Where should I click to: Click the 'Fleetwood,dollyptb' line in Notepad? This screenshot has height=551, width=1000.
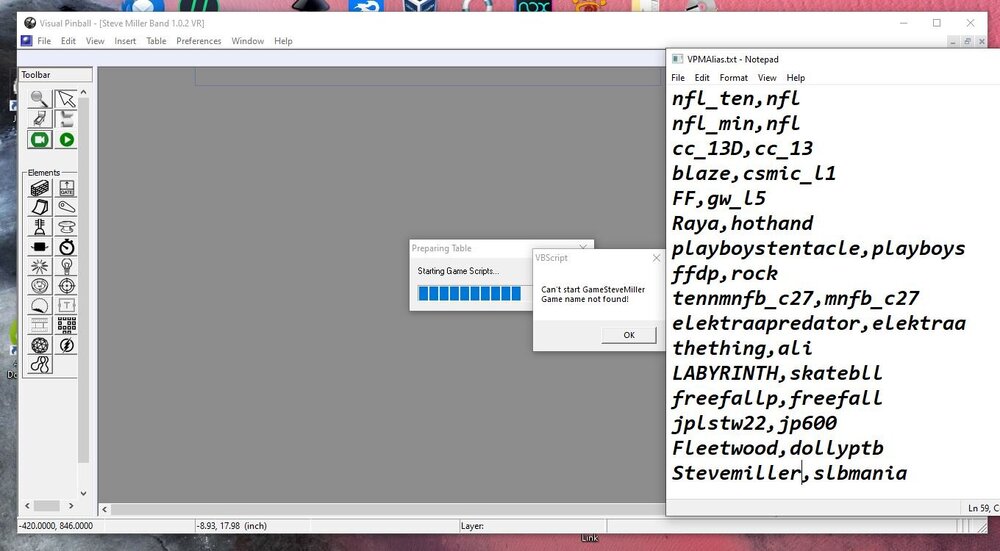pyautogui.click(x=777, y=448)
